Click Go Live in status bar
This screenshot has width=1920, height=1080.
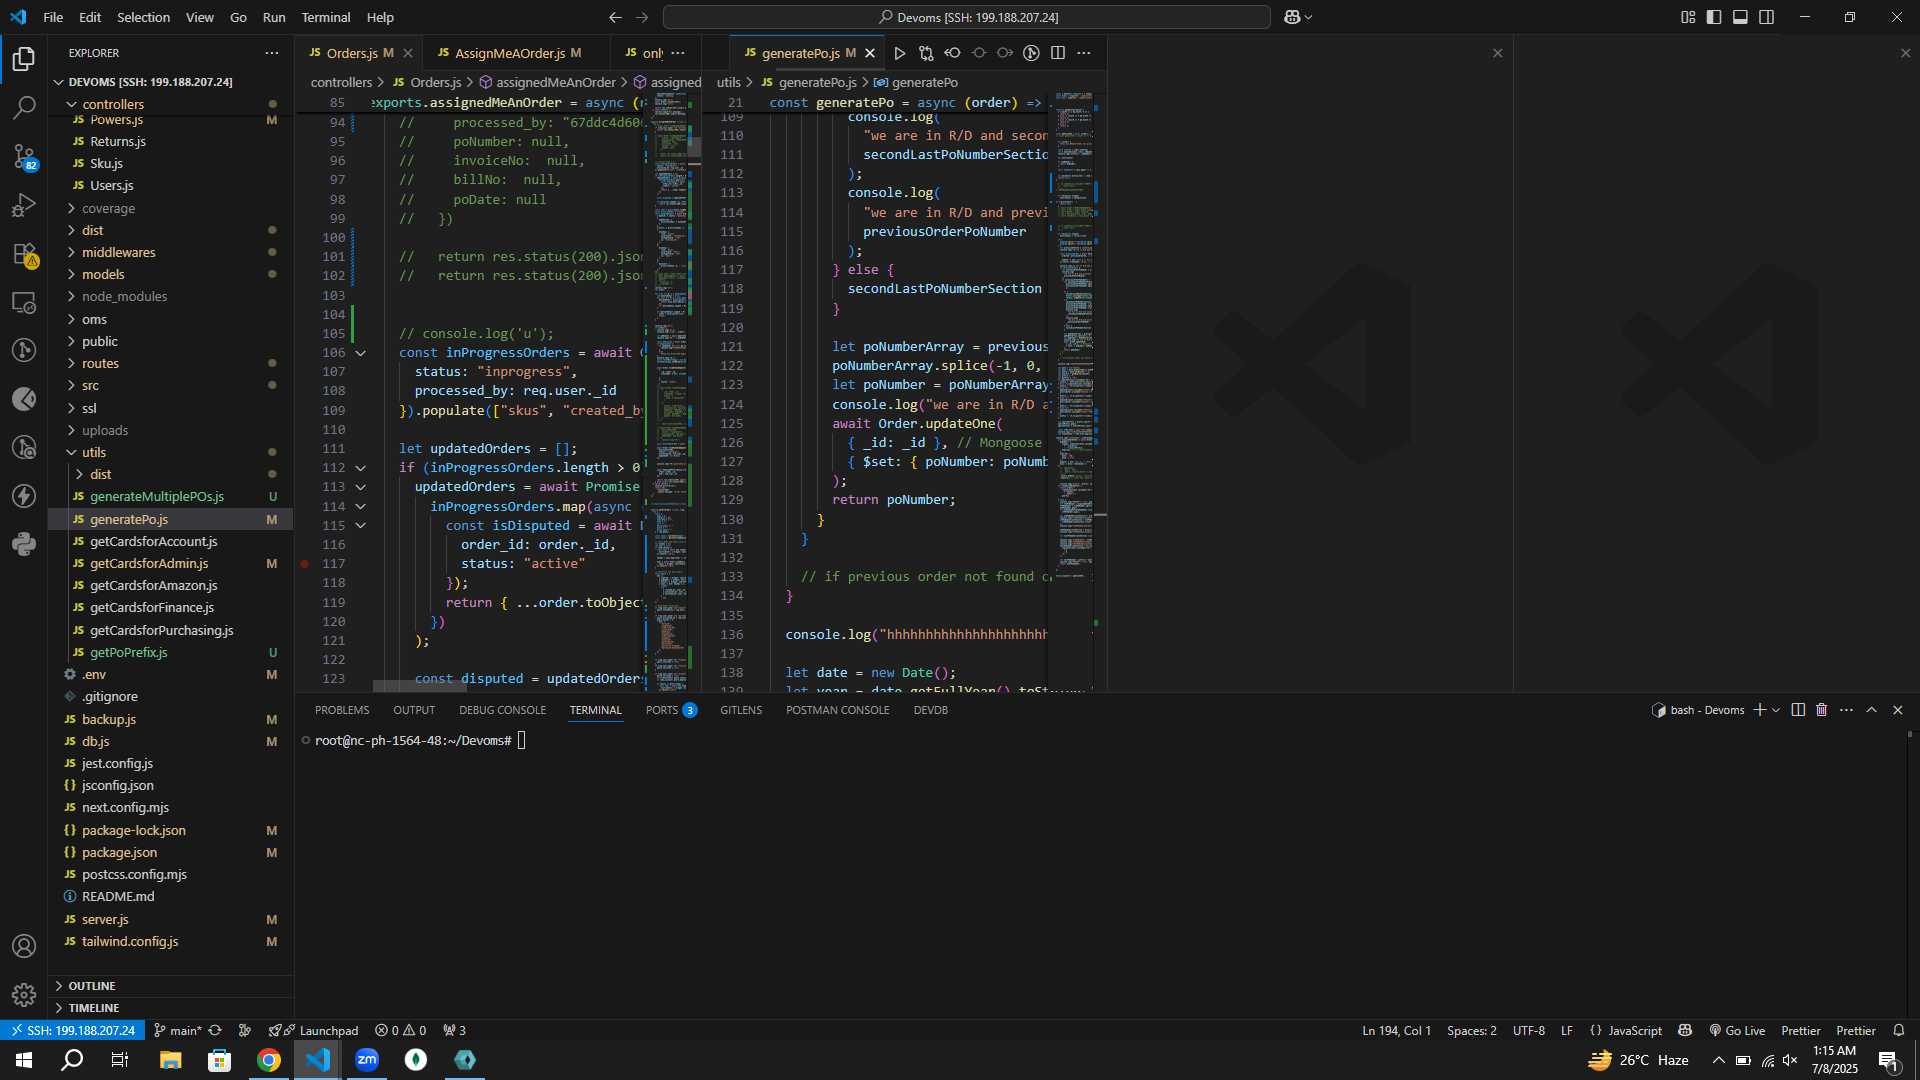[x=1737, y=1030]
